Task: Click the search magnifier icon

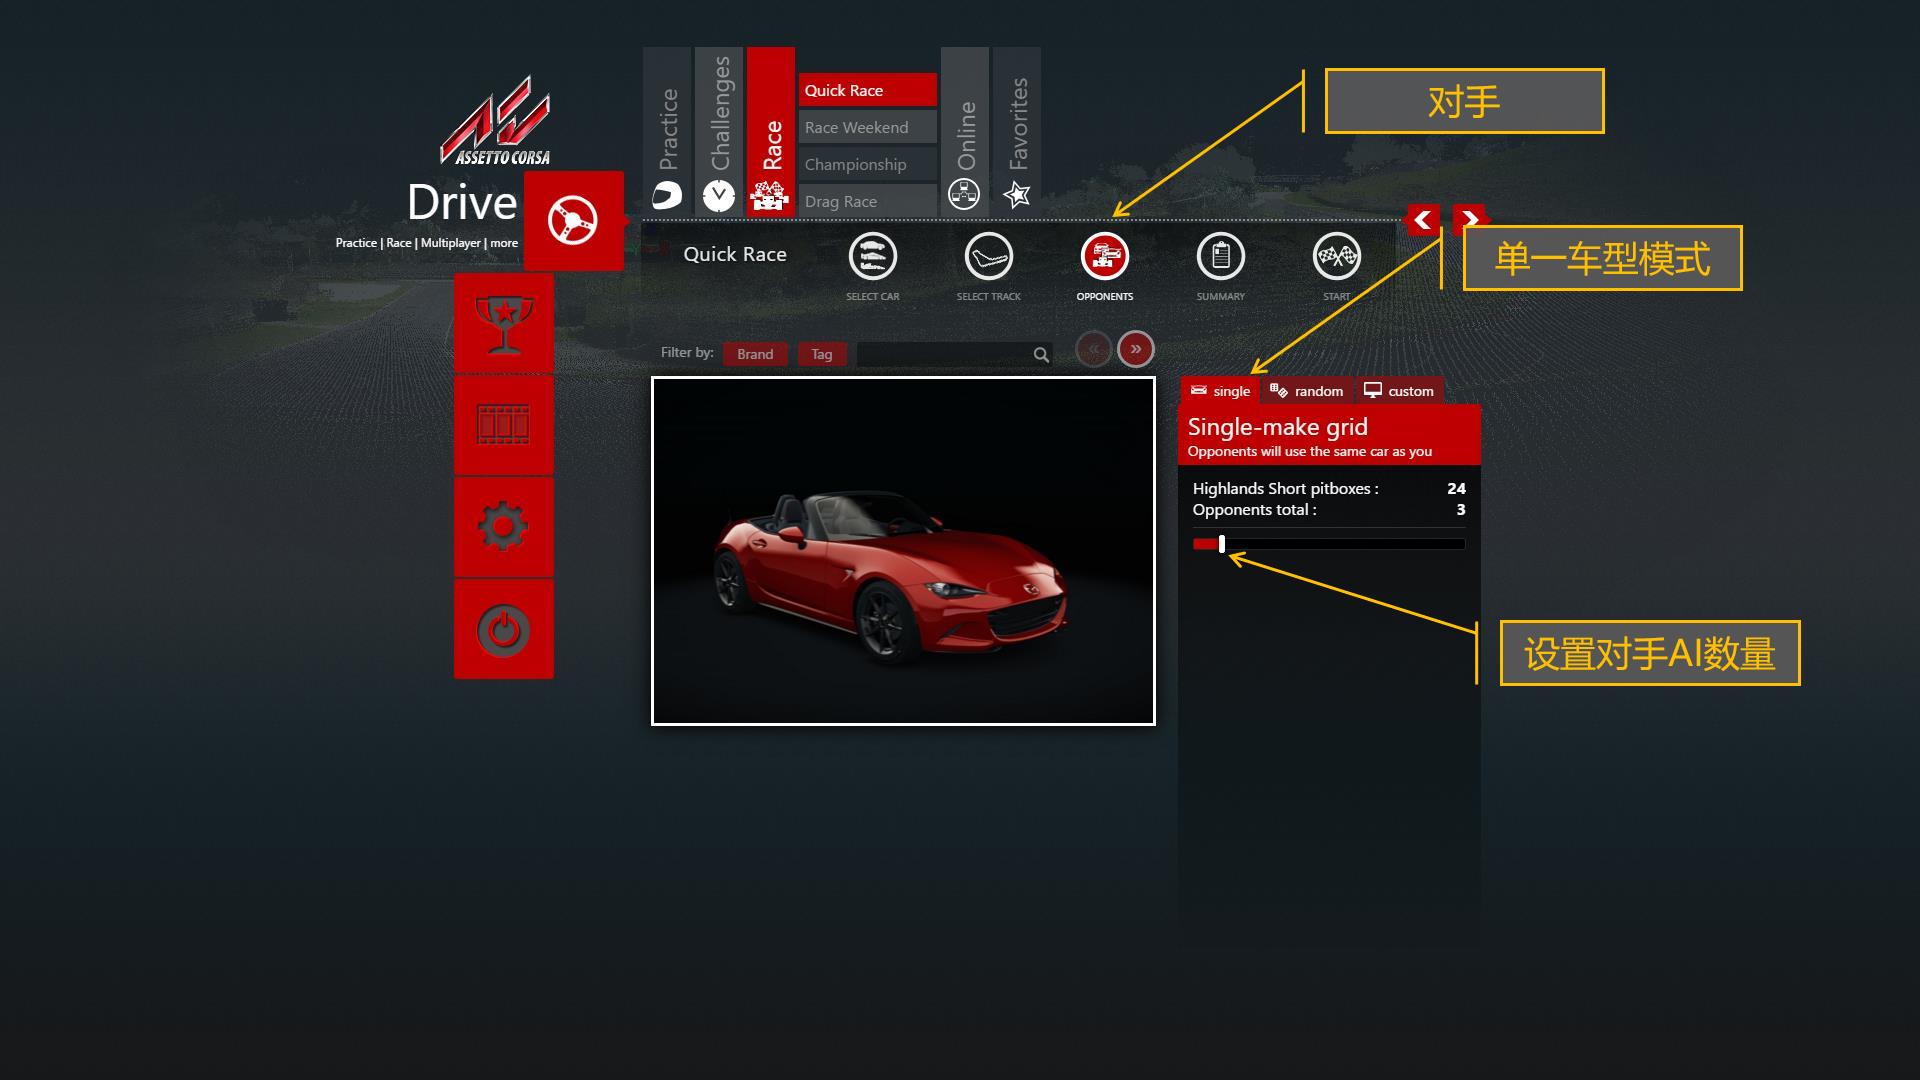Action: click(x=1041, y=354)
